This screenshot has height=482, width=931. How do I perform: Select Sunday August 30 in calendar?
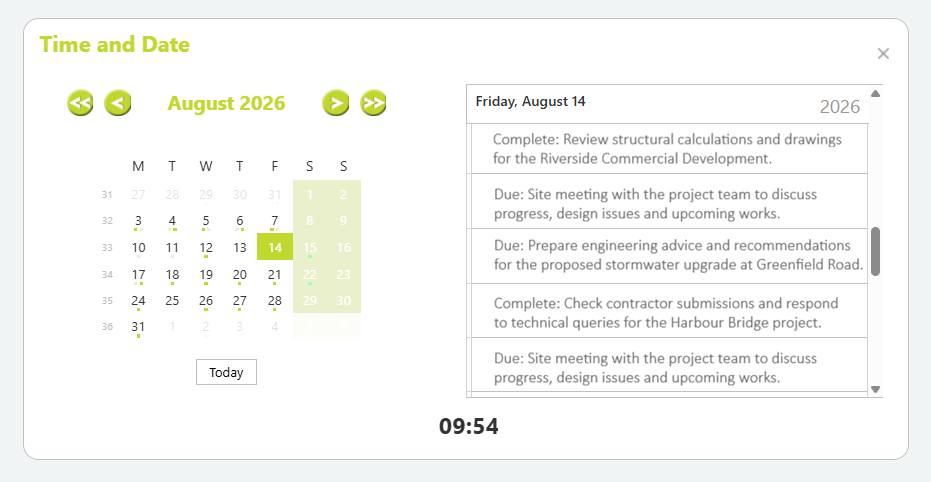click(x=344, y=300)
